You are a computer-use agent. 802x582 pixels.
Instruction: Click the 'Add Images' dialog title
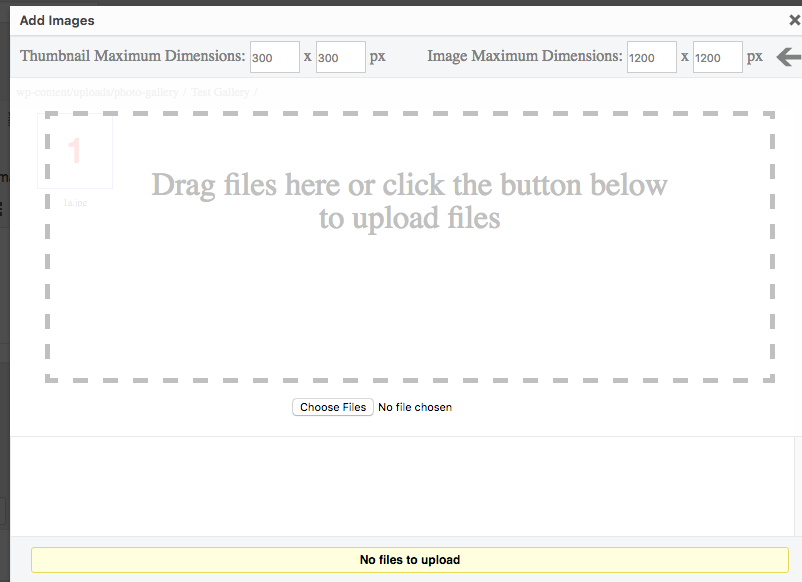[x=57, y=20]
